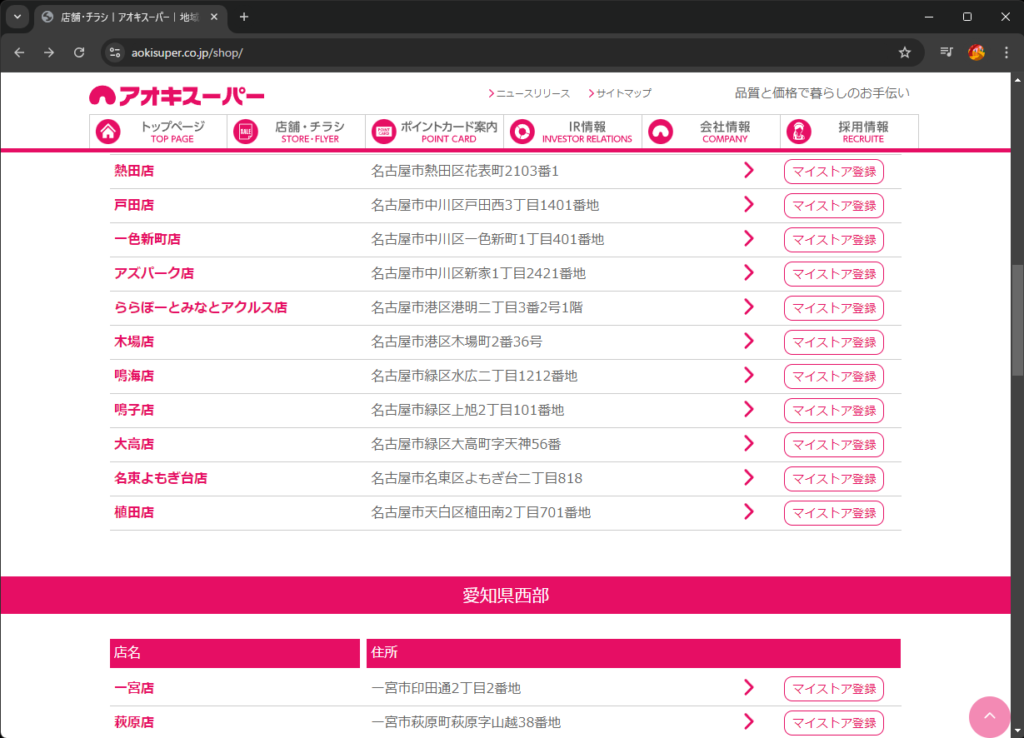Open the site information icon in address bar
This screenshot has height=738, width=1024.
pos(115,52)
